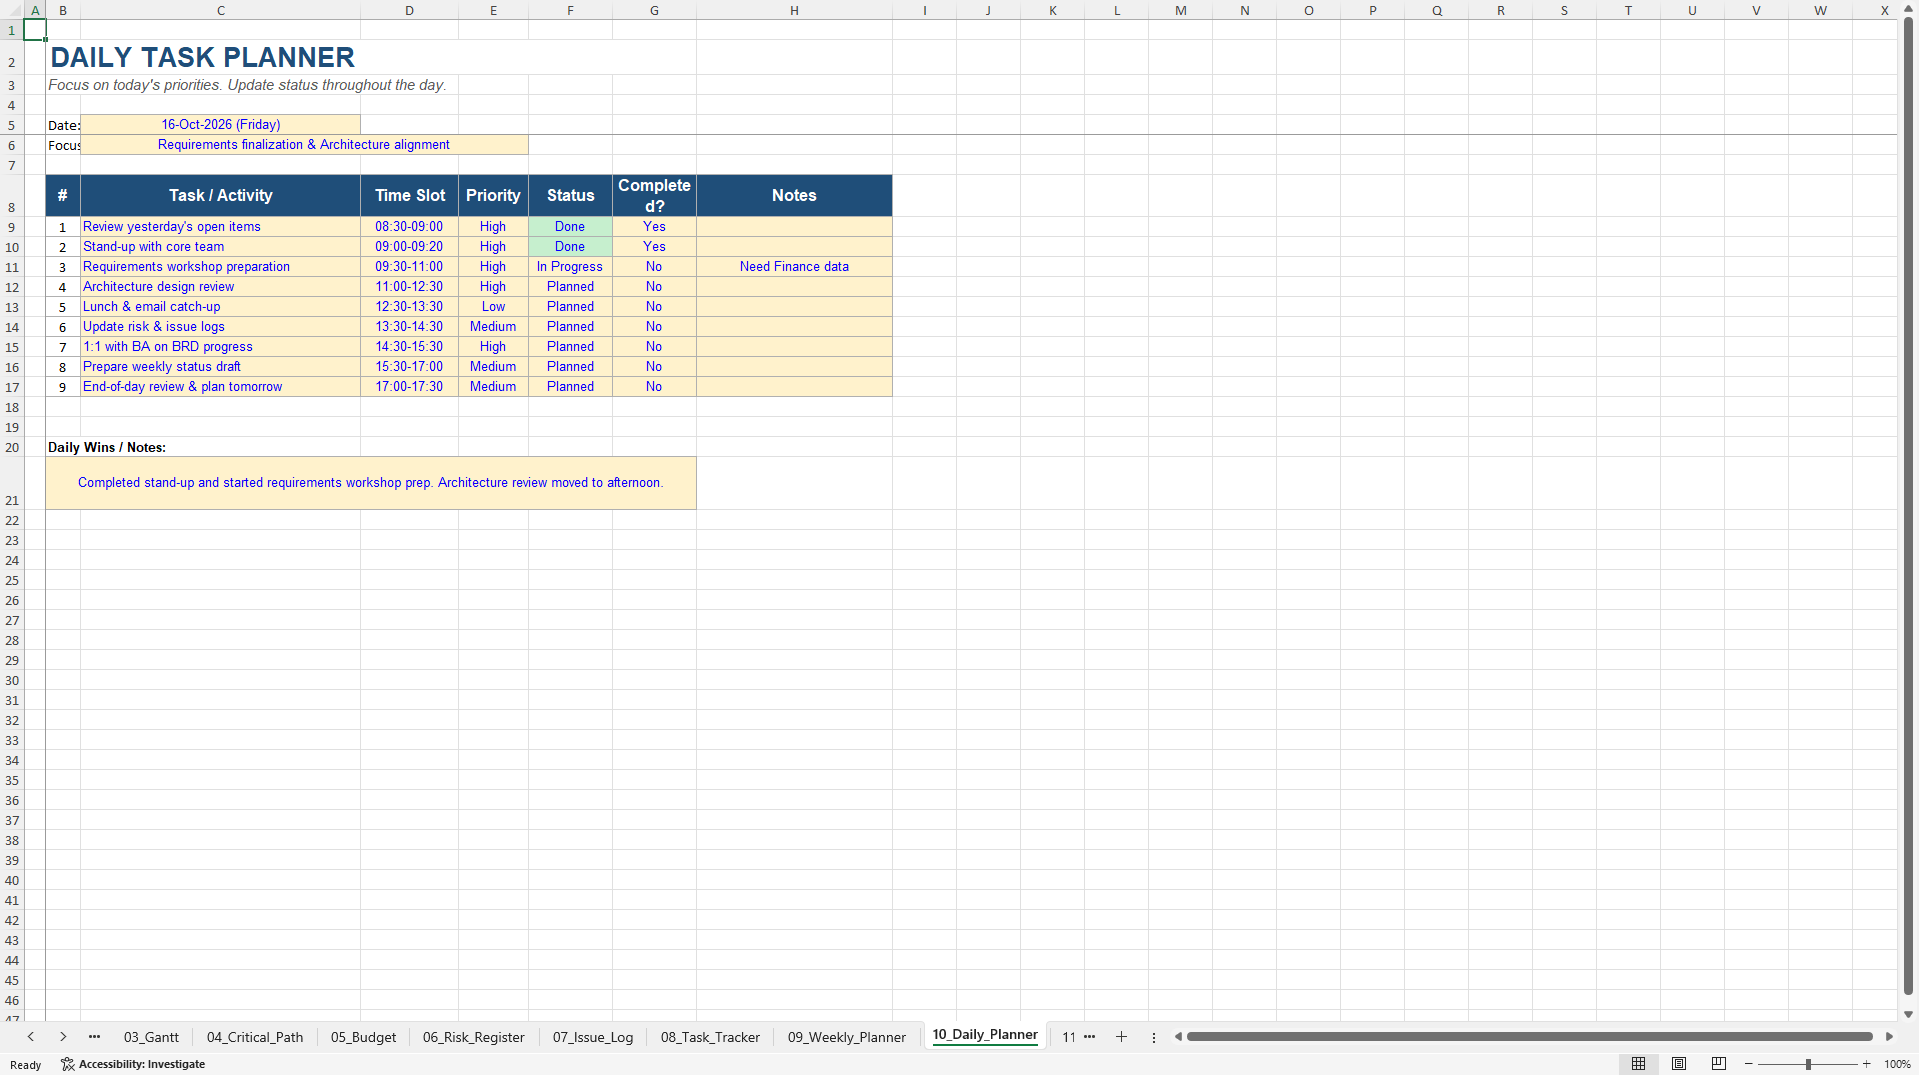The width and height of the screenshot is (1919, 1075).
Task: Click the 'Need Finance data' note cell
Action: point(794,267)
